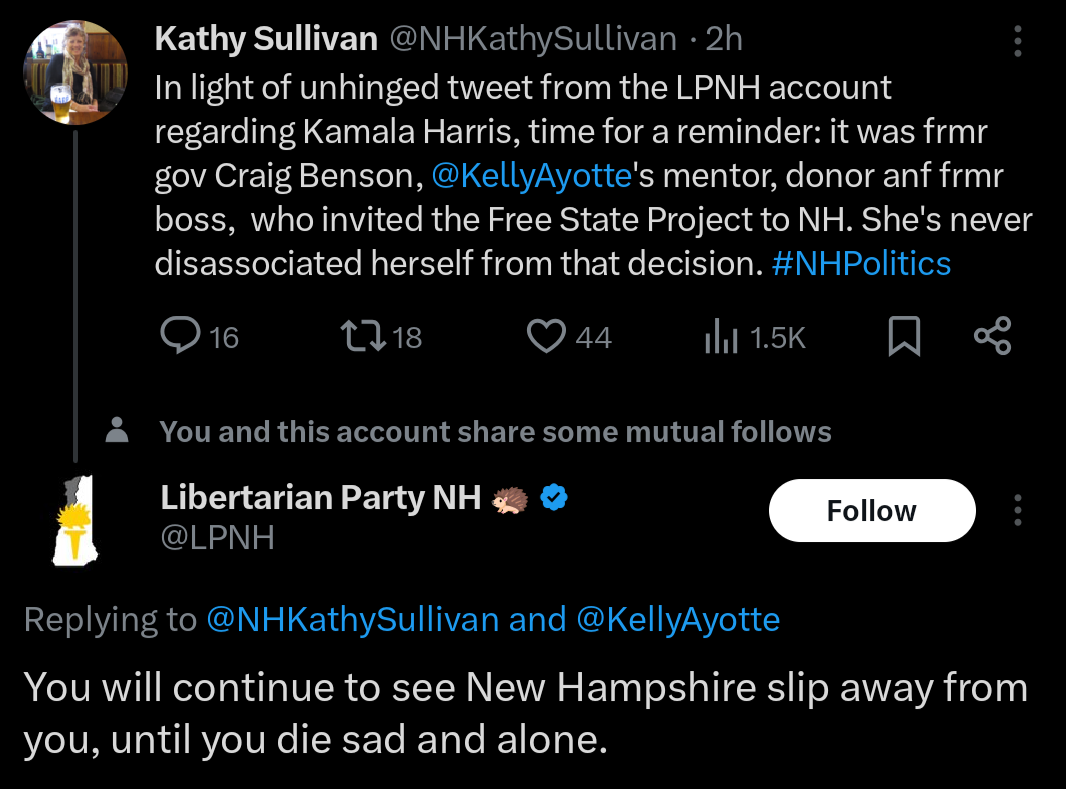The height and width of the screenshot is (789, 1066).
Task: Open more options on Kathy Sullivan's tweet
Action: pos(1018,41)
